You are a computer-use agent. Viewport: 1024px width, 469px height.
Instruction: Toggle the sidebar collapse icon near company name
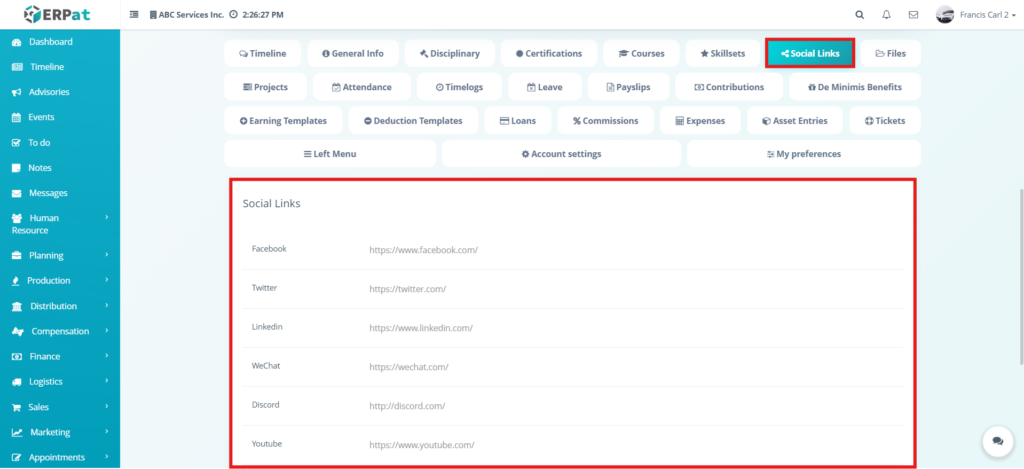click(134, 14)
